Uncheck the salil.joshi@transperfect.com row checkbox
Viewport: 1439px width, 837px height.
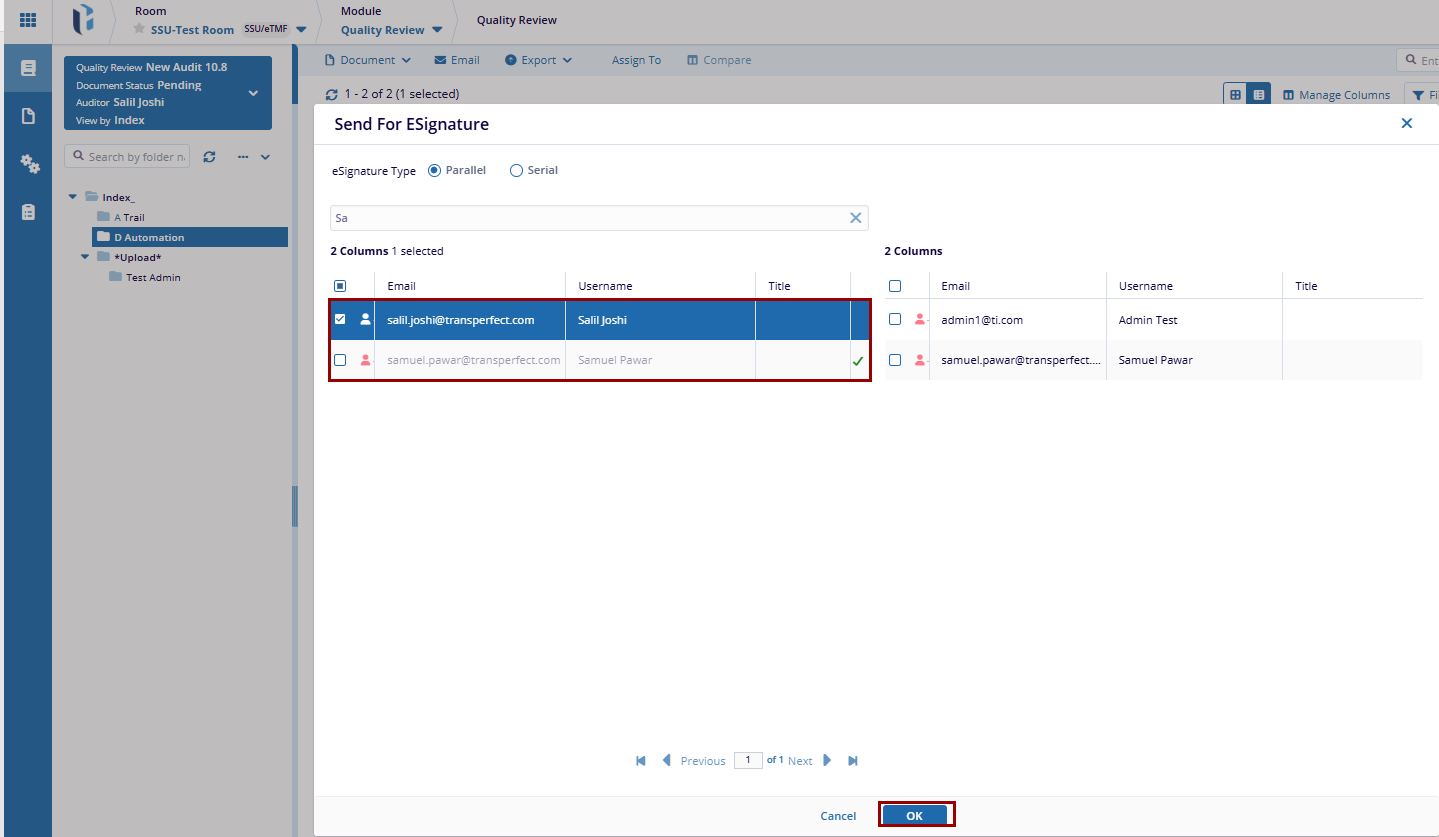(x=340, y=320)
